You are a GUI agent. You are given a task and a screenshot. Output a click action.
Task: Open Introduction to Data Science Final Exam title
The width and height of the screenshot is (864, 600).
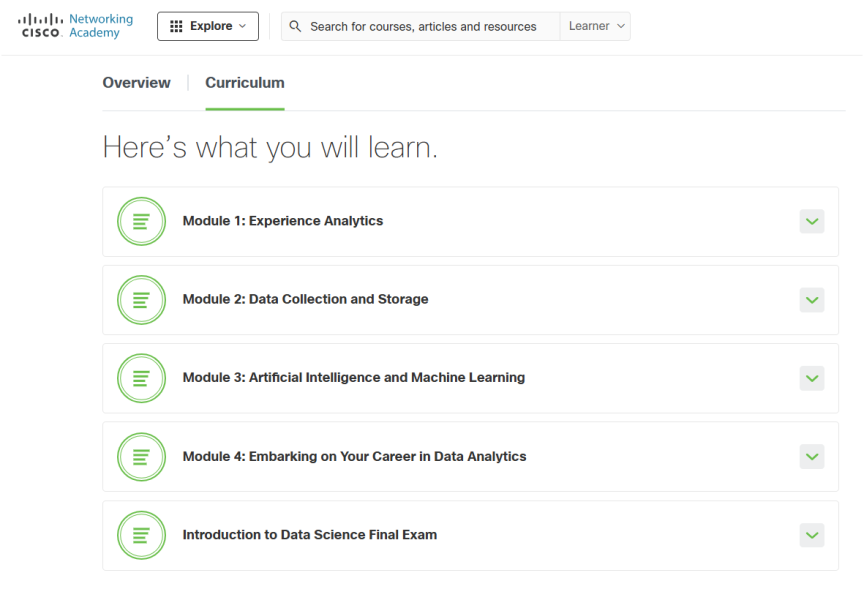coord(310,534)
